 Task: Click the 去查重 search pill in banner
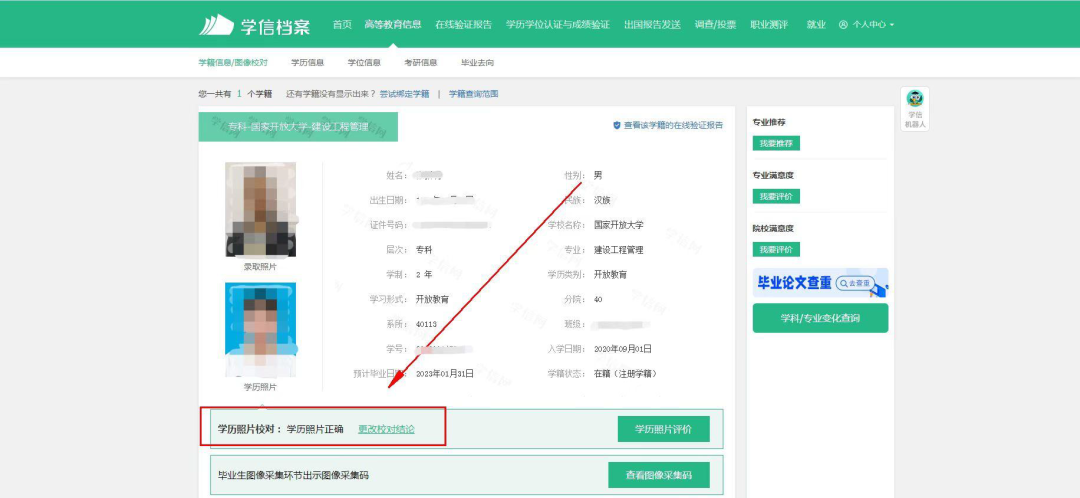[x=855, y=283]
